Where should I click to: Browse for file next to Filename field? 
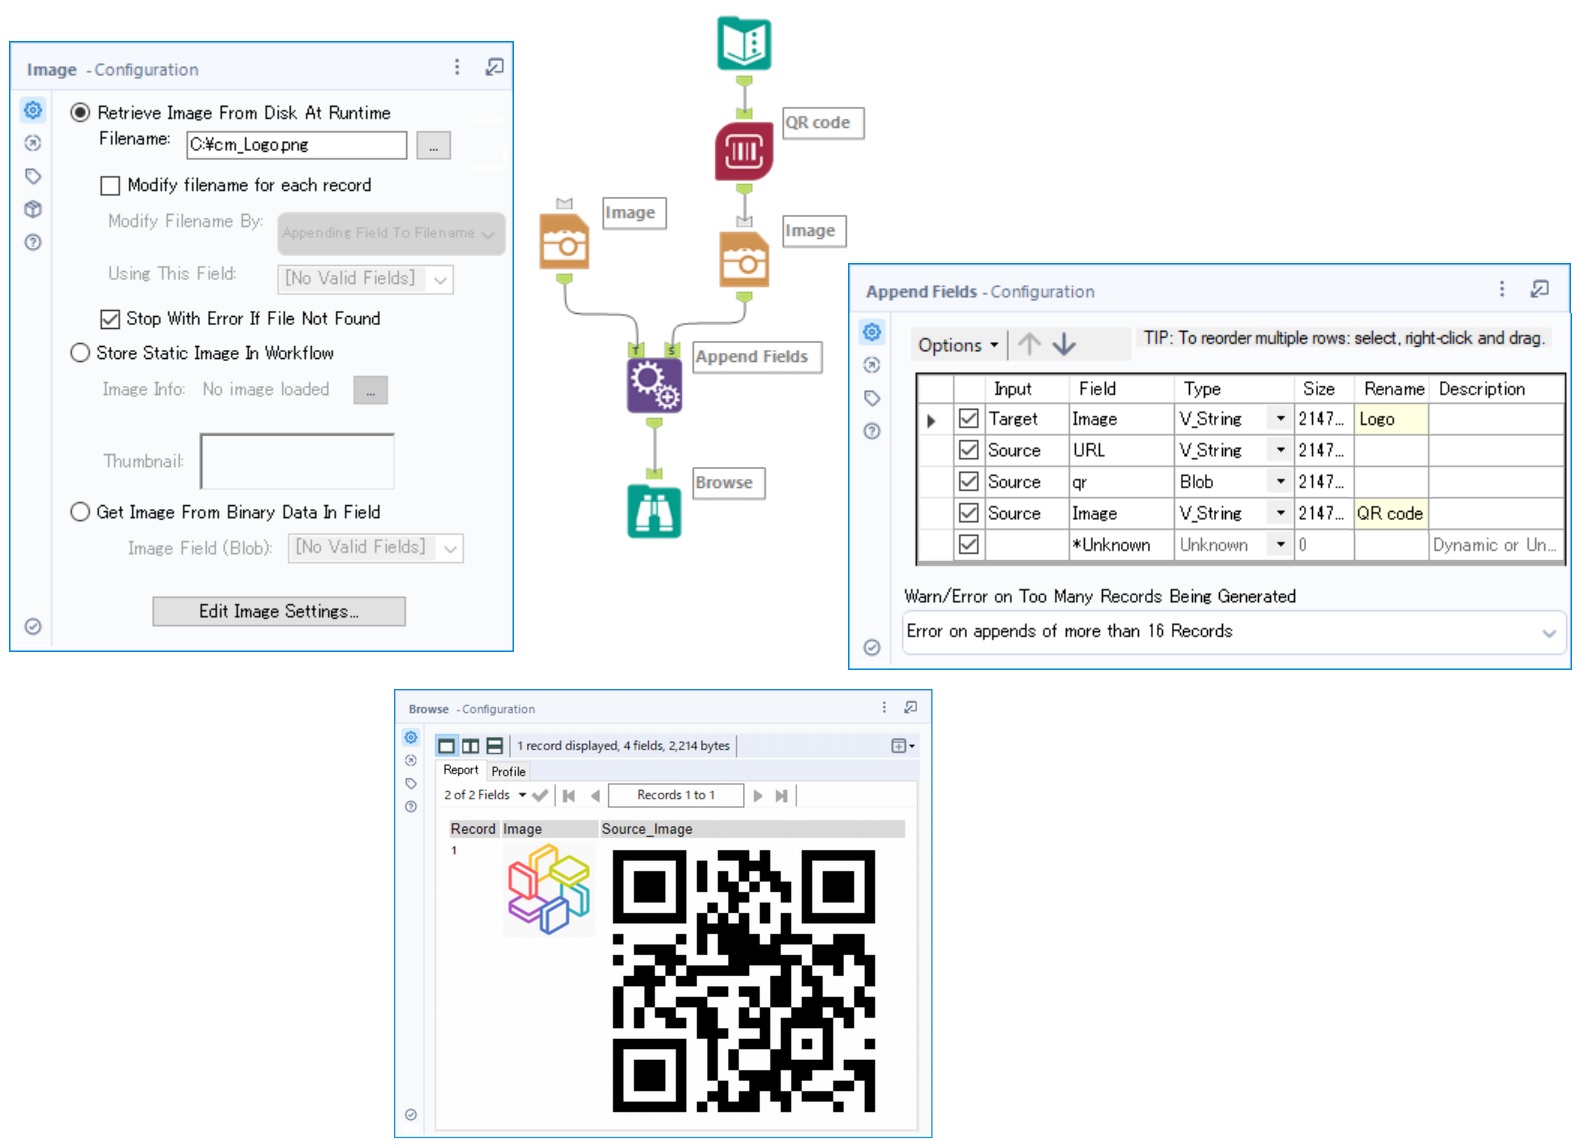pos(433,146)
